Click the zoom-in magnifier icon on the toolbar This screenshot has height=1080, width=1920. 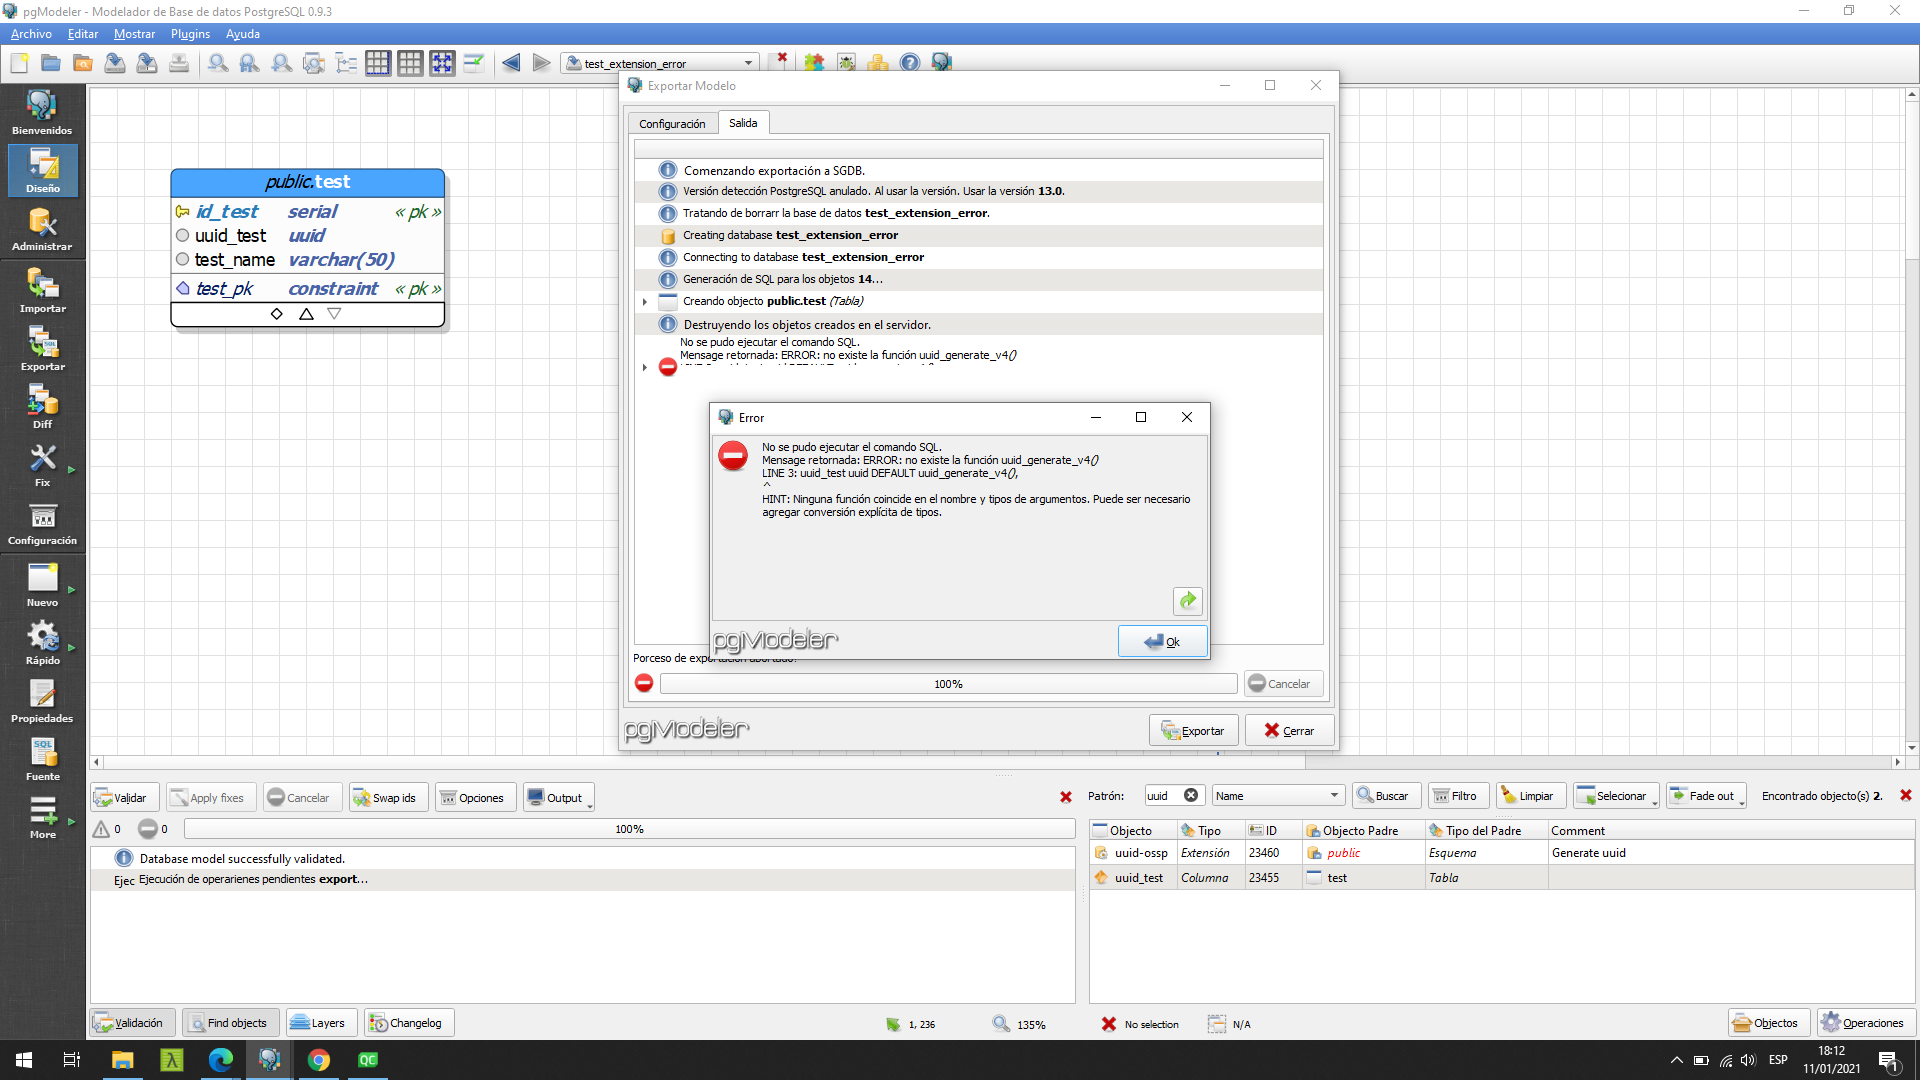coord(281,62)
